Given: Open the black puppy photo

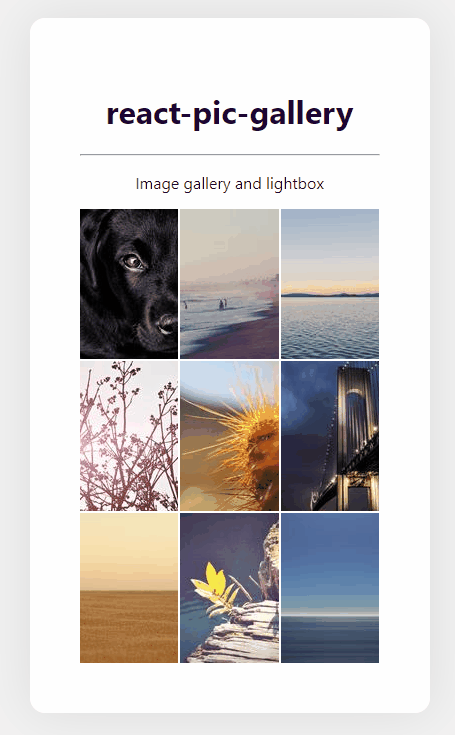Looking at the screenshot, I should coord(129,284).
